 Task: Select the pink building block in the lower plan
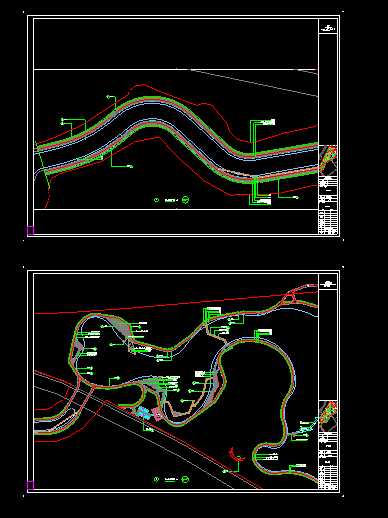[x=156, y=414]
